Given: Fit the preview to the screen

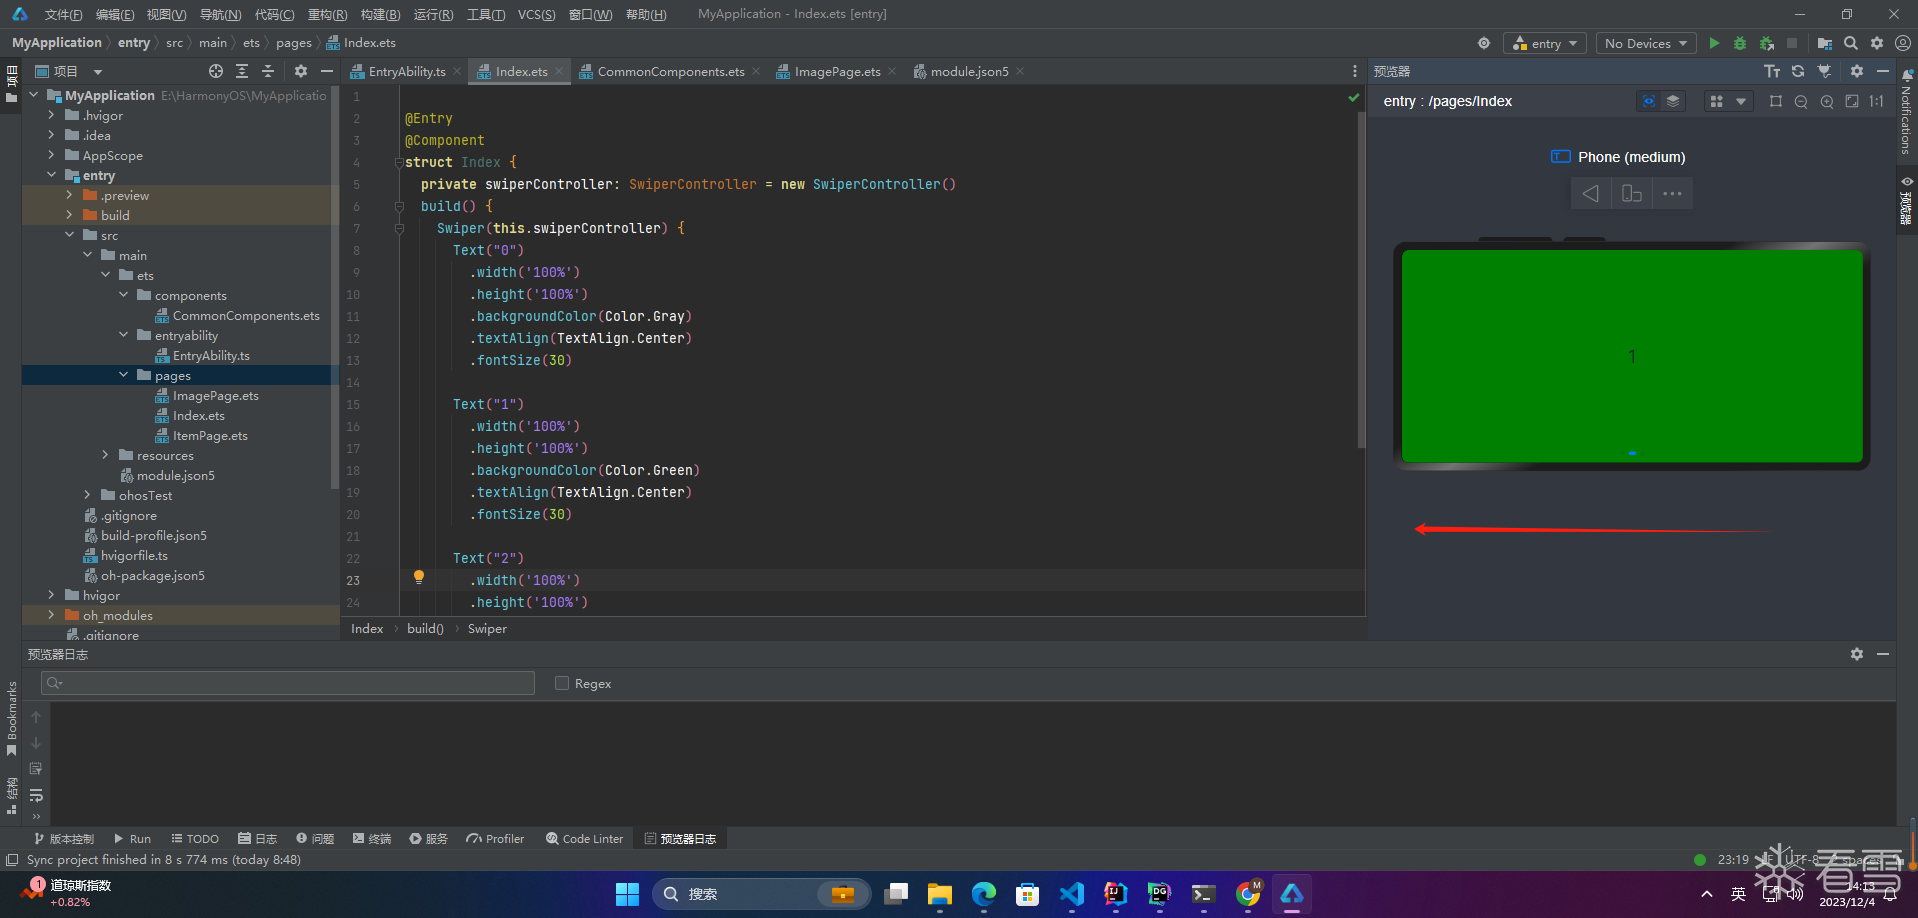Looking at the screenshot, I should click(x=1852, y=101).
